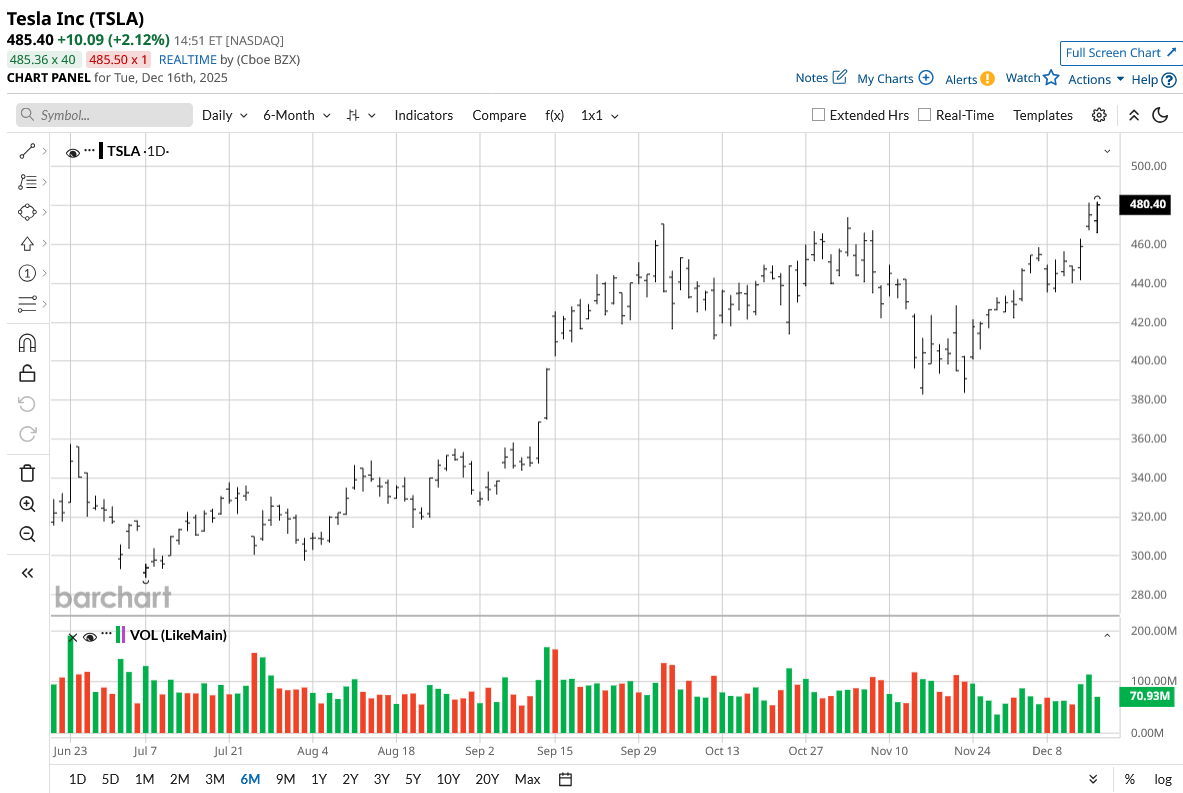Select the 5Y time range
Screen dimensions: 1183x793
(413, 779)
